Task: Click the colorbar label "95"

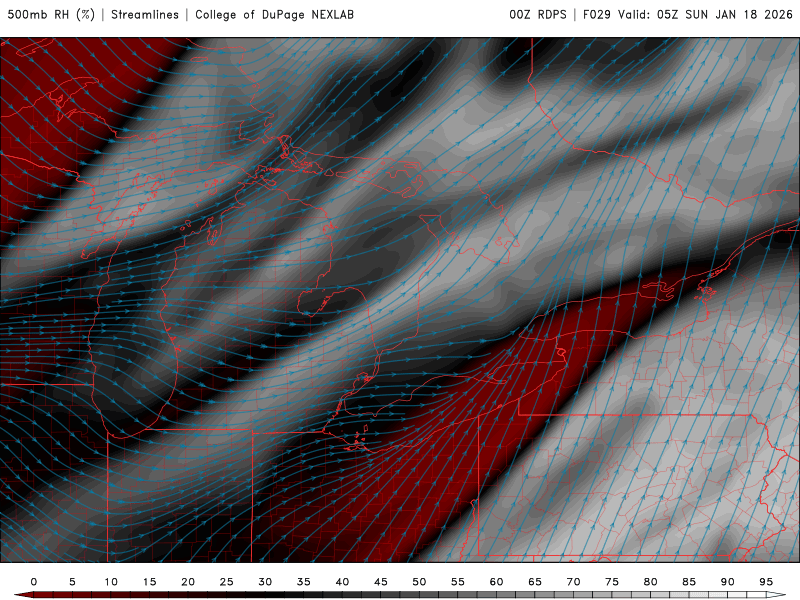Action: pyautogui.click(x=766, y=582)
